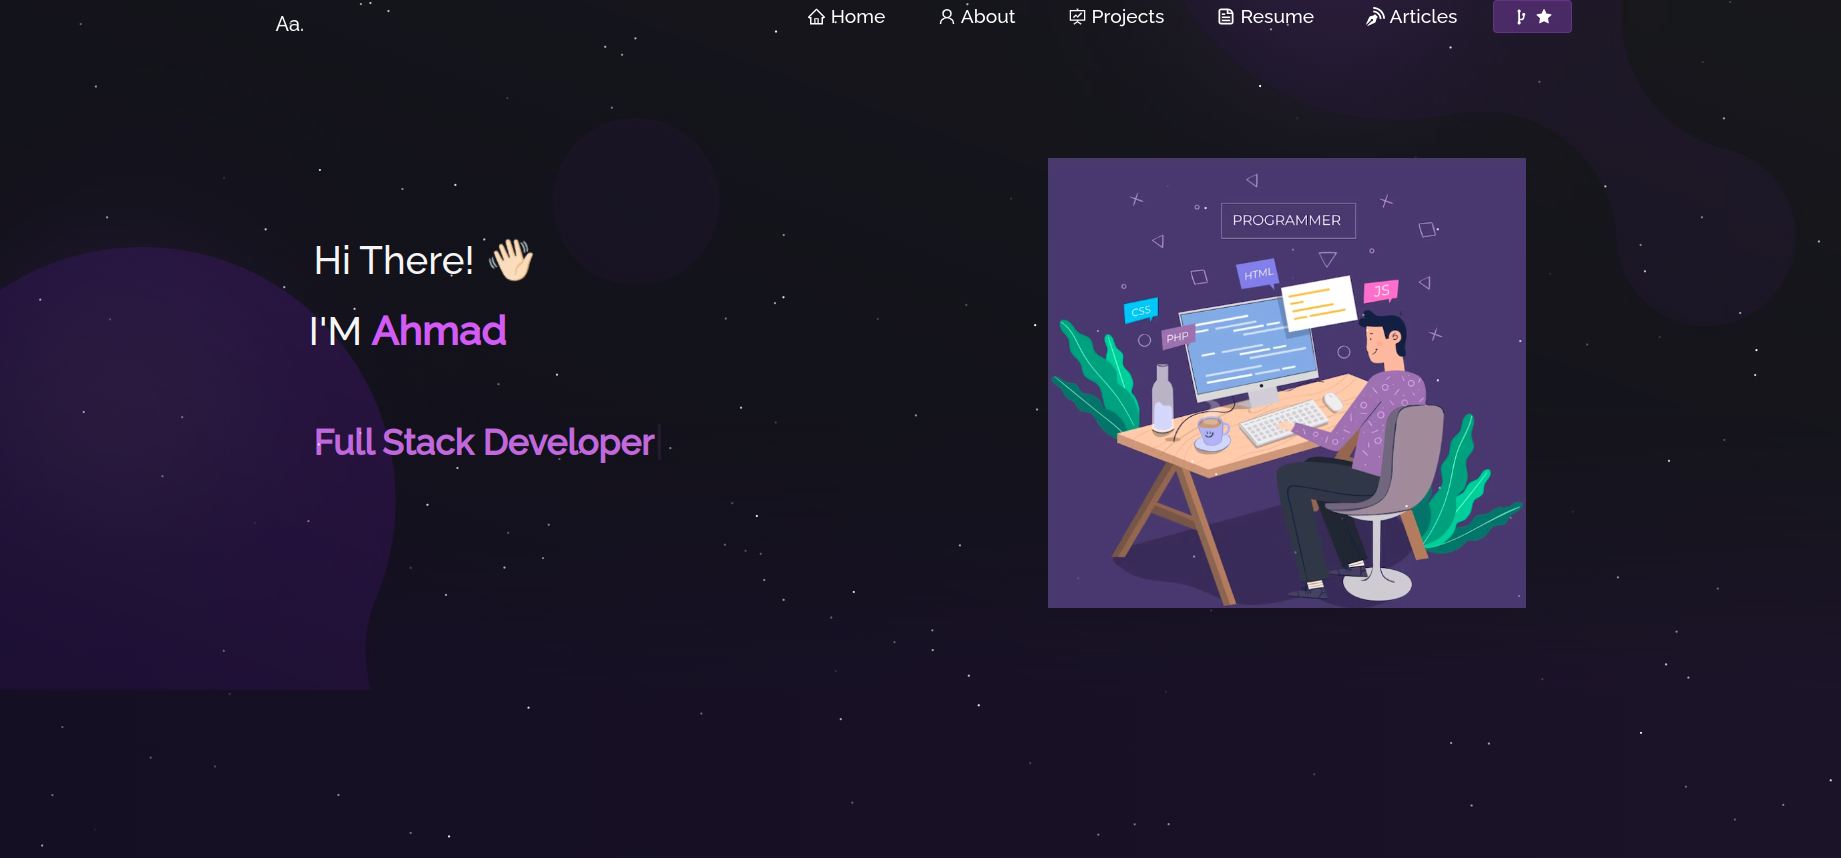Viewport: 1841px width, 858px height.
Task: Click the 'Full Stack Developer' typed text
Action: point(484,442)
